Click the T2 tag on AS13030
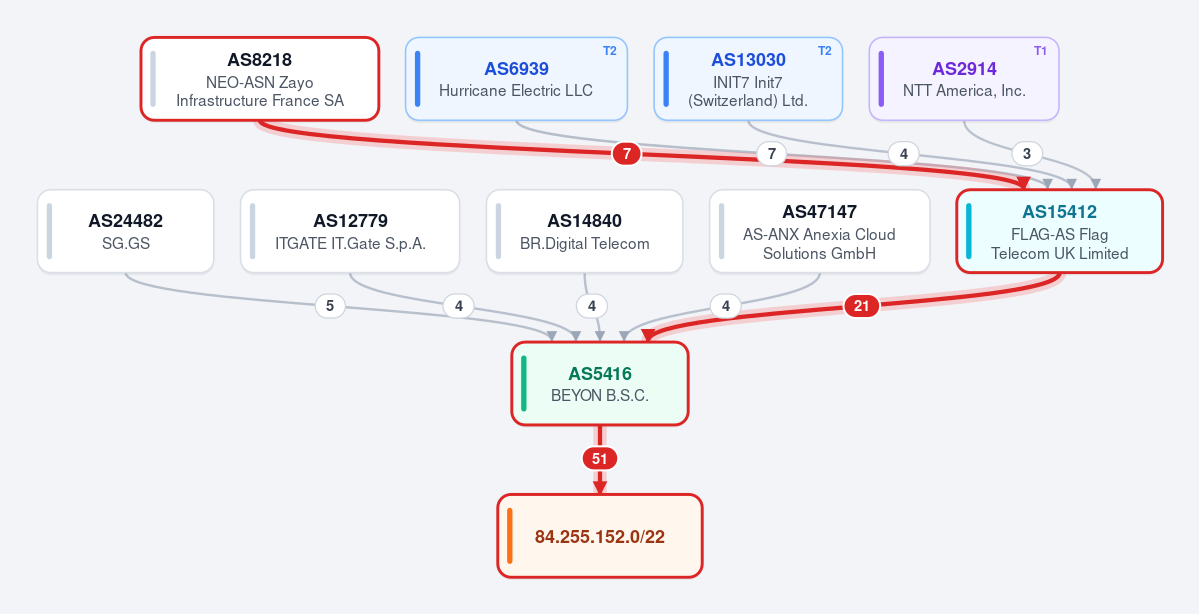Viewport: 1199px width, 614px height. [x=824, y=50]
